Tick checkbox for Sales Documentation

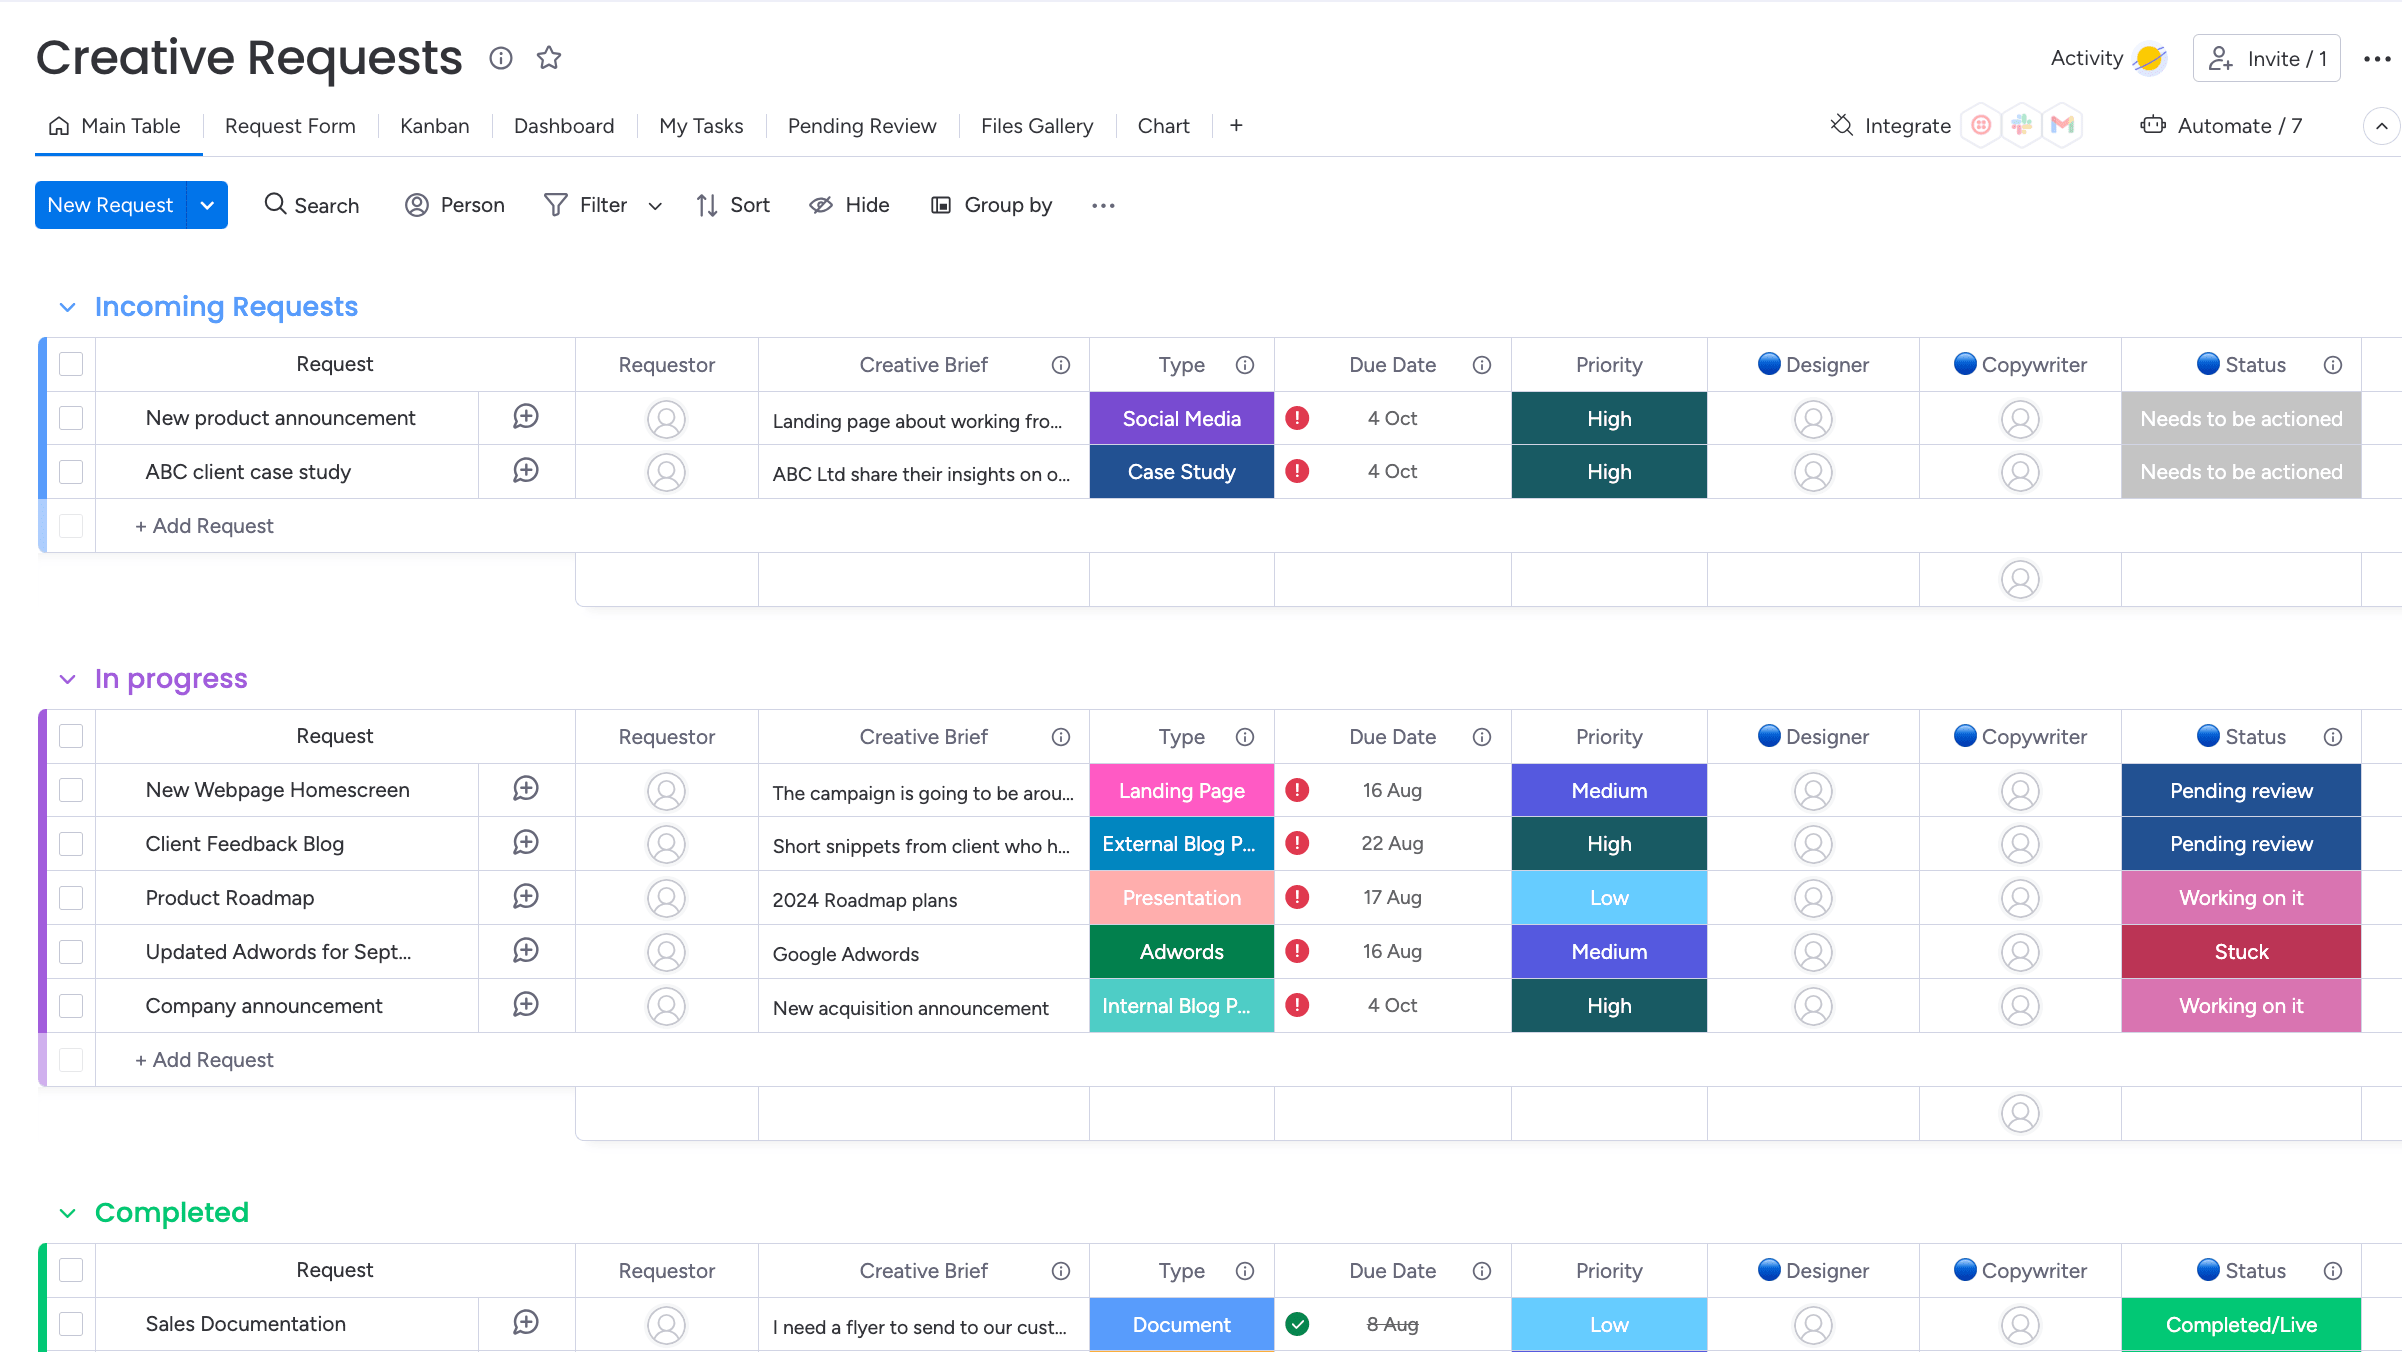tap(71, 1324)
